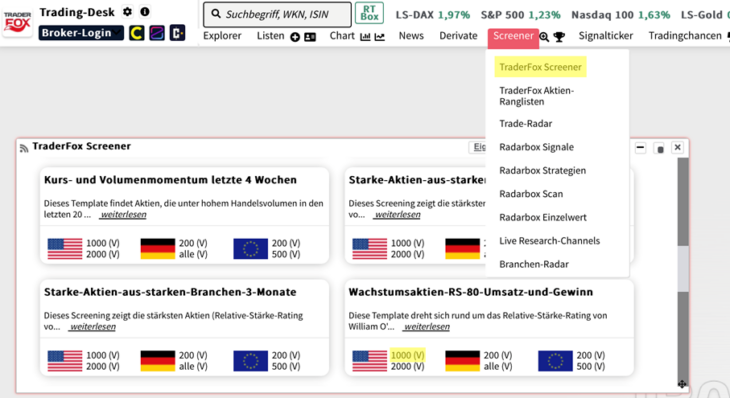Select Radarbox Strategien menu entry
The image size is (730, 398).
coord(542,170)
